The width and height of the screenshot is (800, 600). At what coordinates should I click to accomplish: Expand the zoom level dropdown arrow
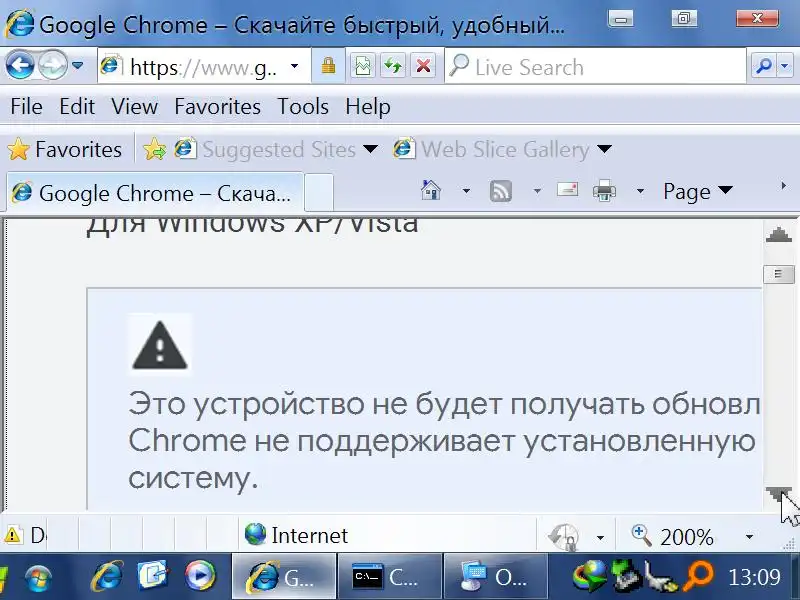[x=749, y=537]
